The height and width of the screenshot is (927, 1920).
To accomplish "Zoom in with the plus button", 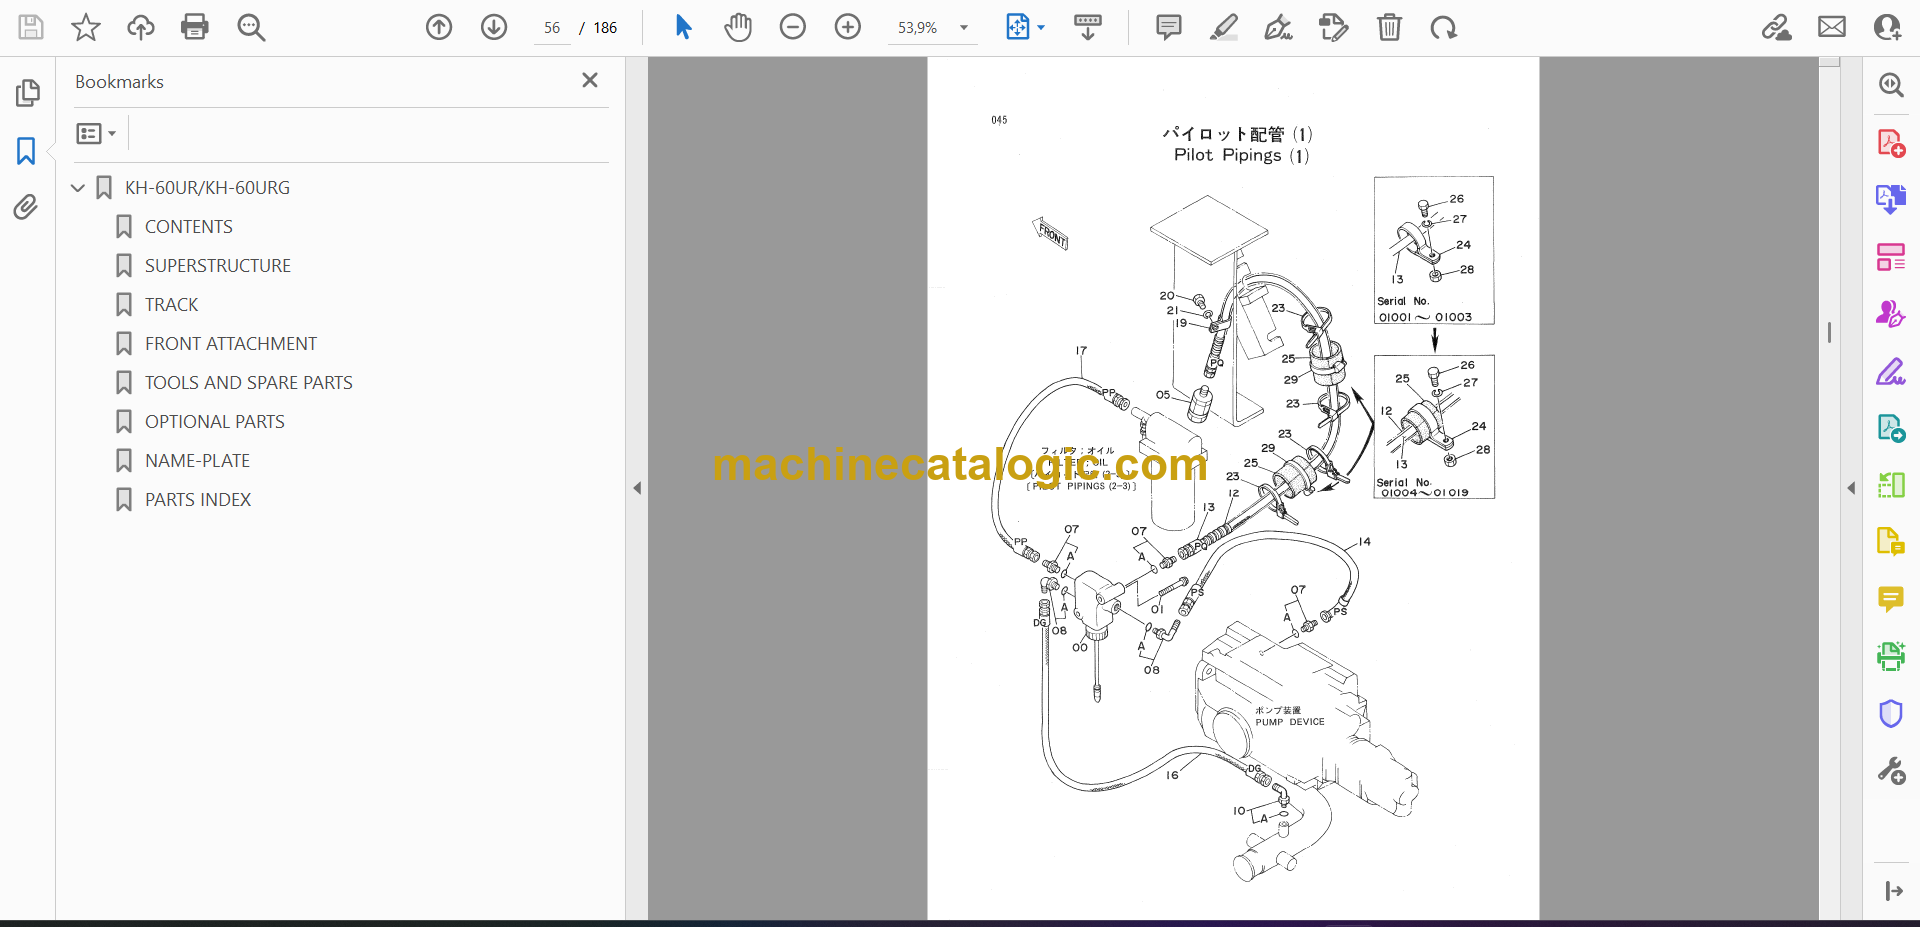I will point(848,27).
